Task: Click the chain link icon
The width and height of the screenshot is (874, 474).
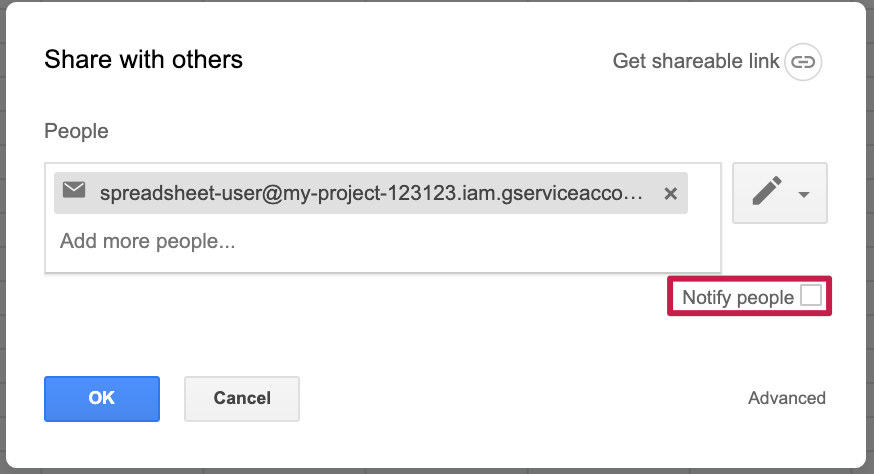Action: tap(802, 62)
